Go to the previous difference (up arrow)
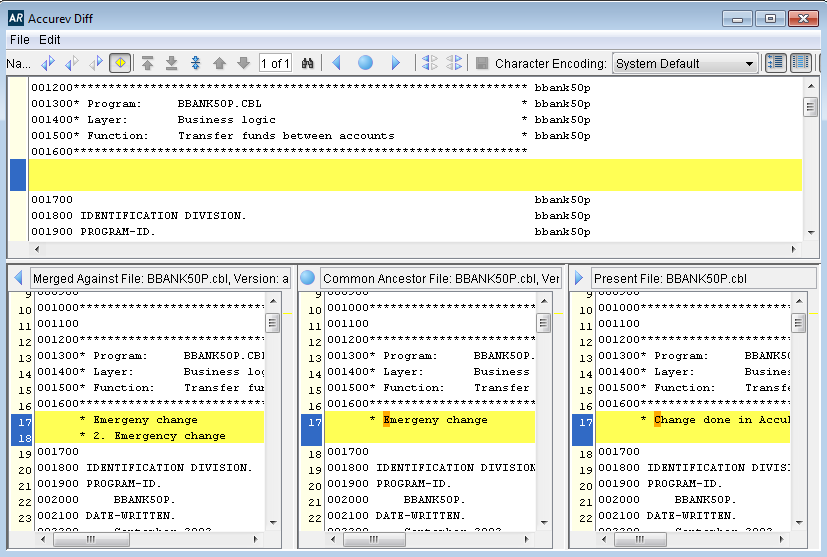The height and width of the screenshot is (557, 827). [219, 63]
